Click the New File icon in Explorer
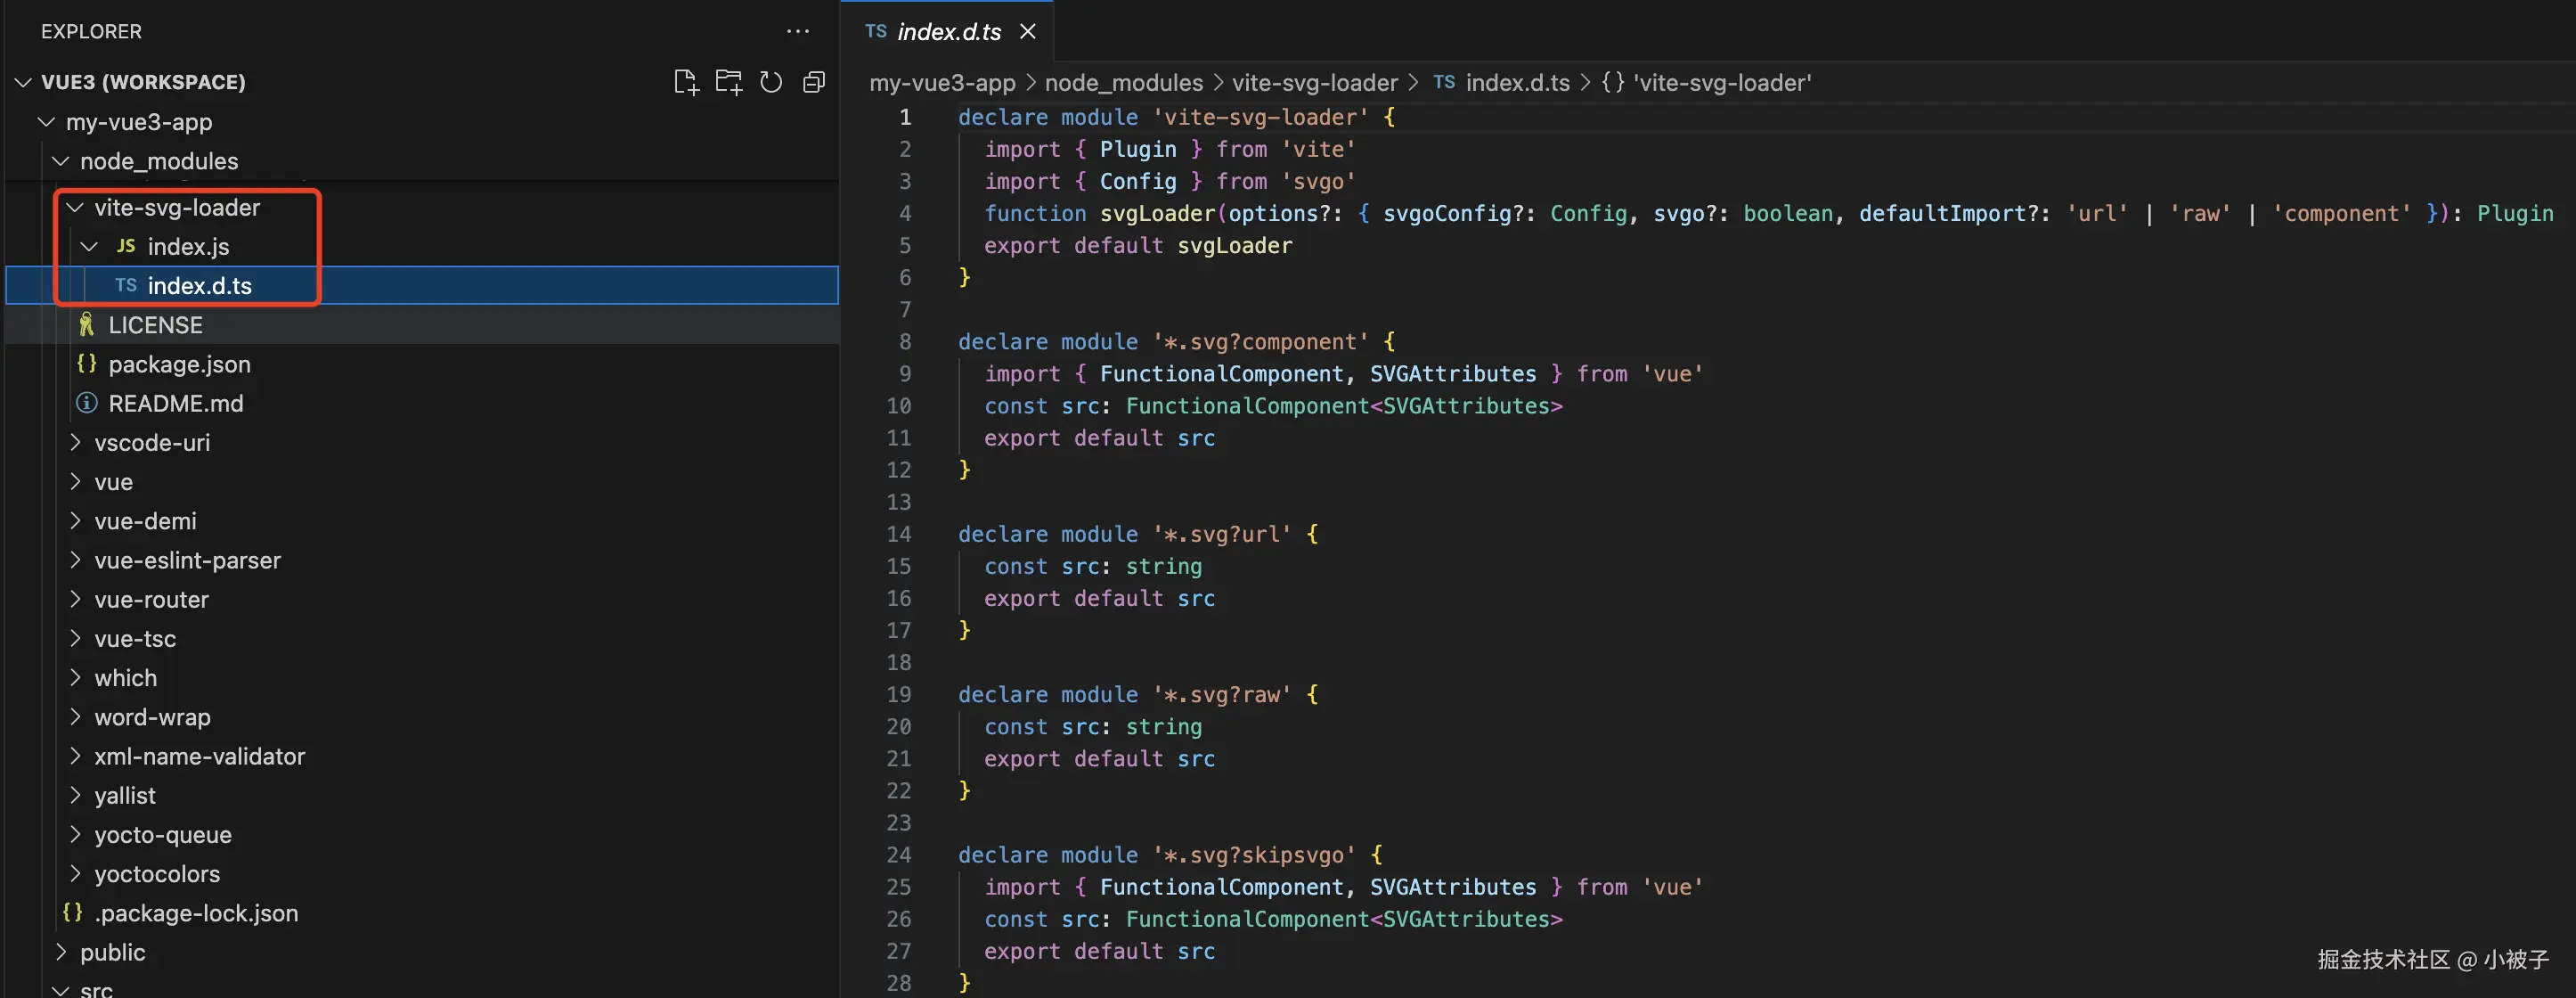The image size is (2576, 998). pyautogui.click(x=685, y=82)
